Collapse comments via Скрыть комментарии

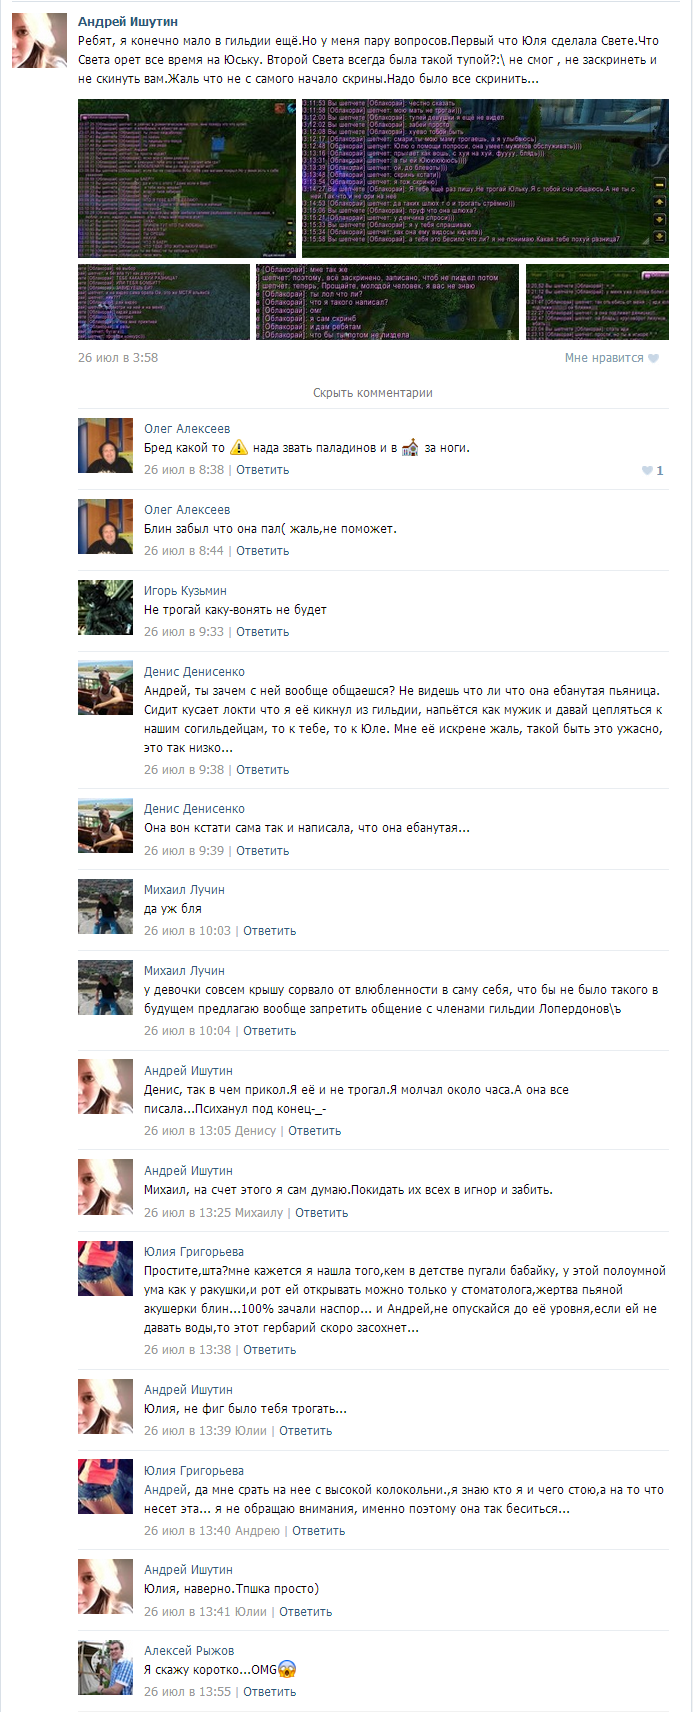point(373,393)
